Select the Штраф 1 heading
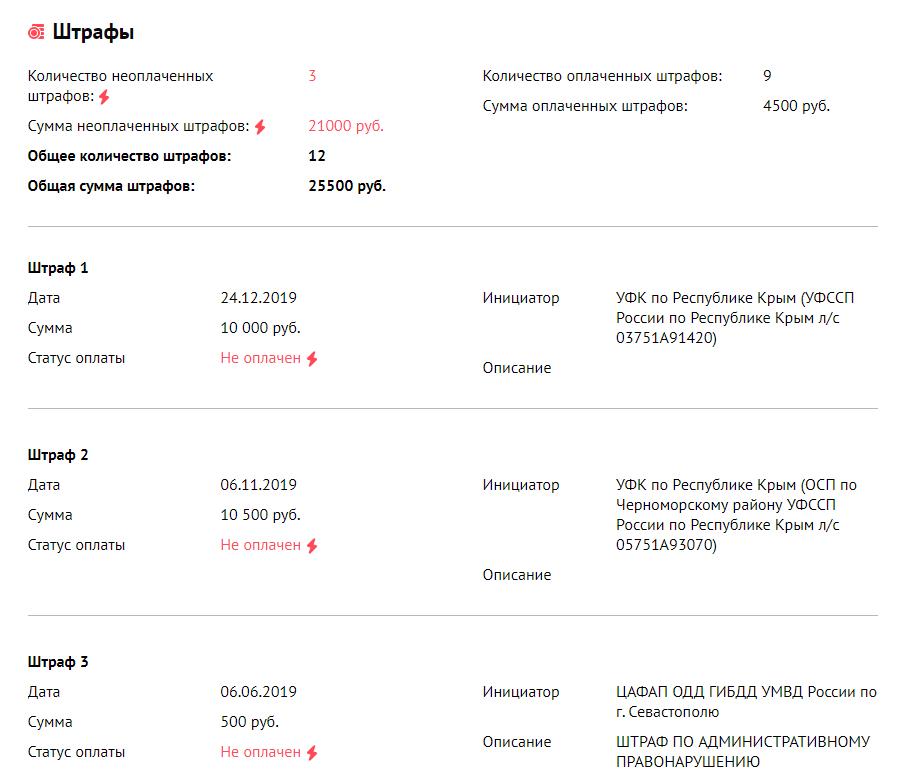The image size is (904, 772). (x=58, y=268)
